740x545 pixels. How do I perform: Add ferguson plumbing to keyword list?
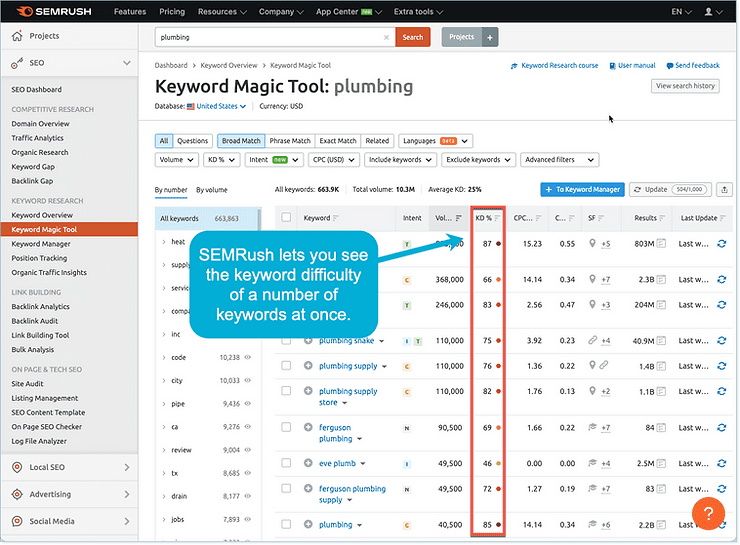pos(308,428)
